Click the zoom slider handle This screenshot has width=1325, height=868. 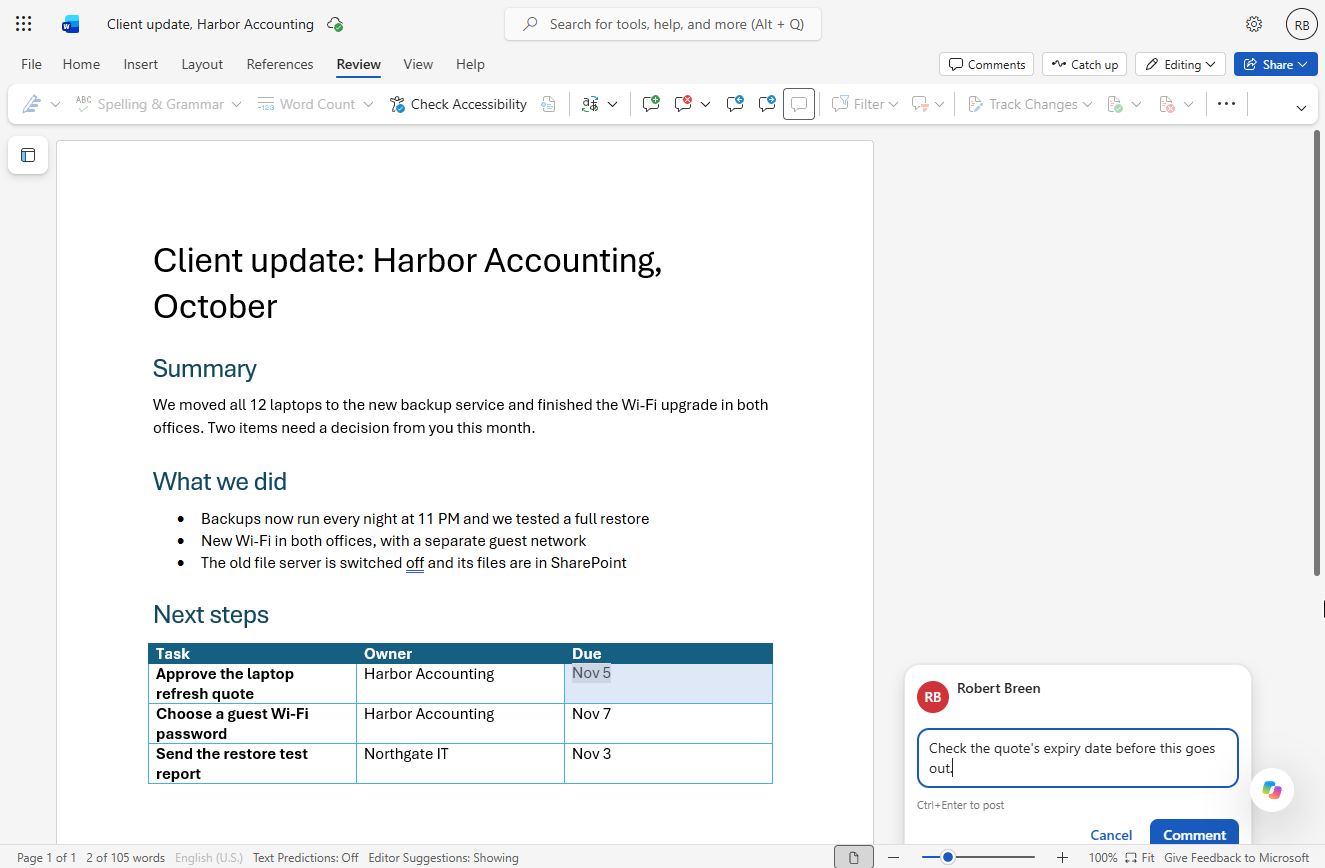[x=947, y=857]
